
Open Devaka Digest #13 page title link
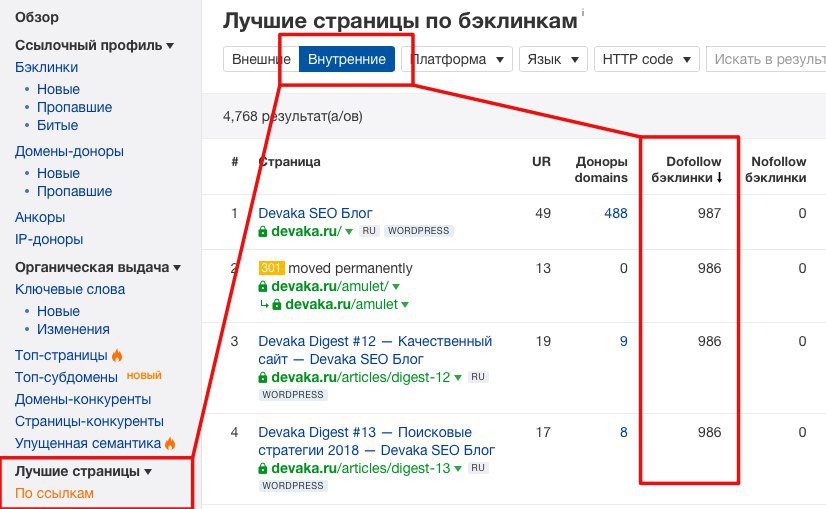[377, 441]
